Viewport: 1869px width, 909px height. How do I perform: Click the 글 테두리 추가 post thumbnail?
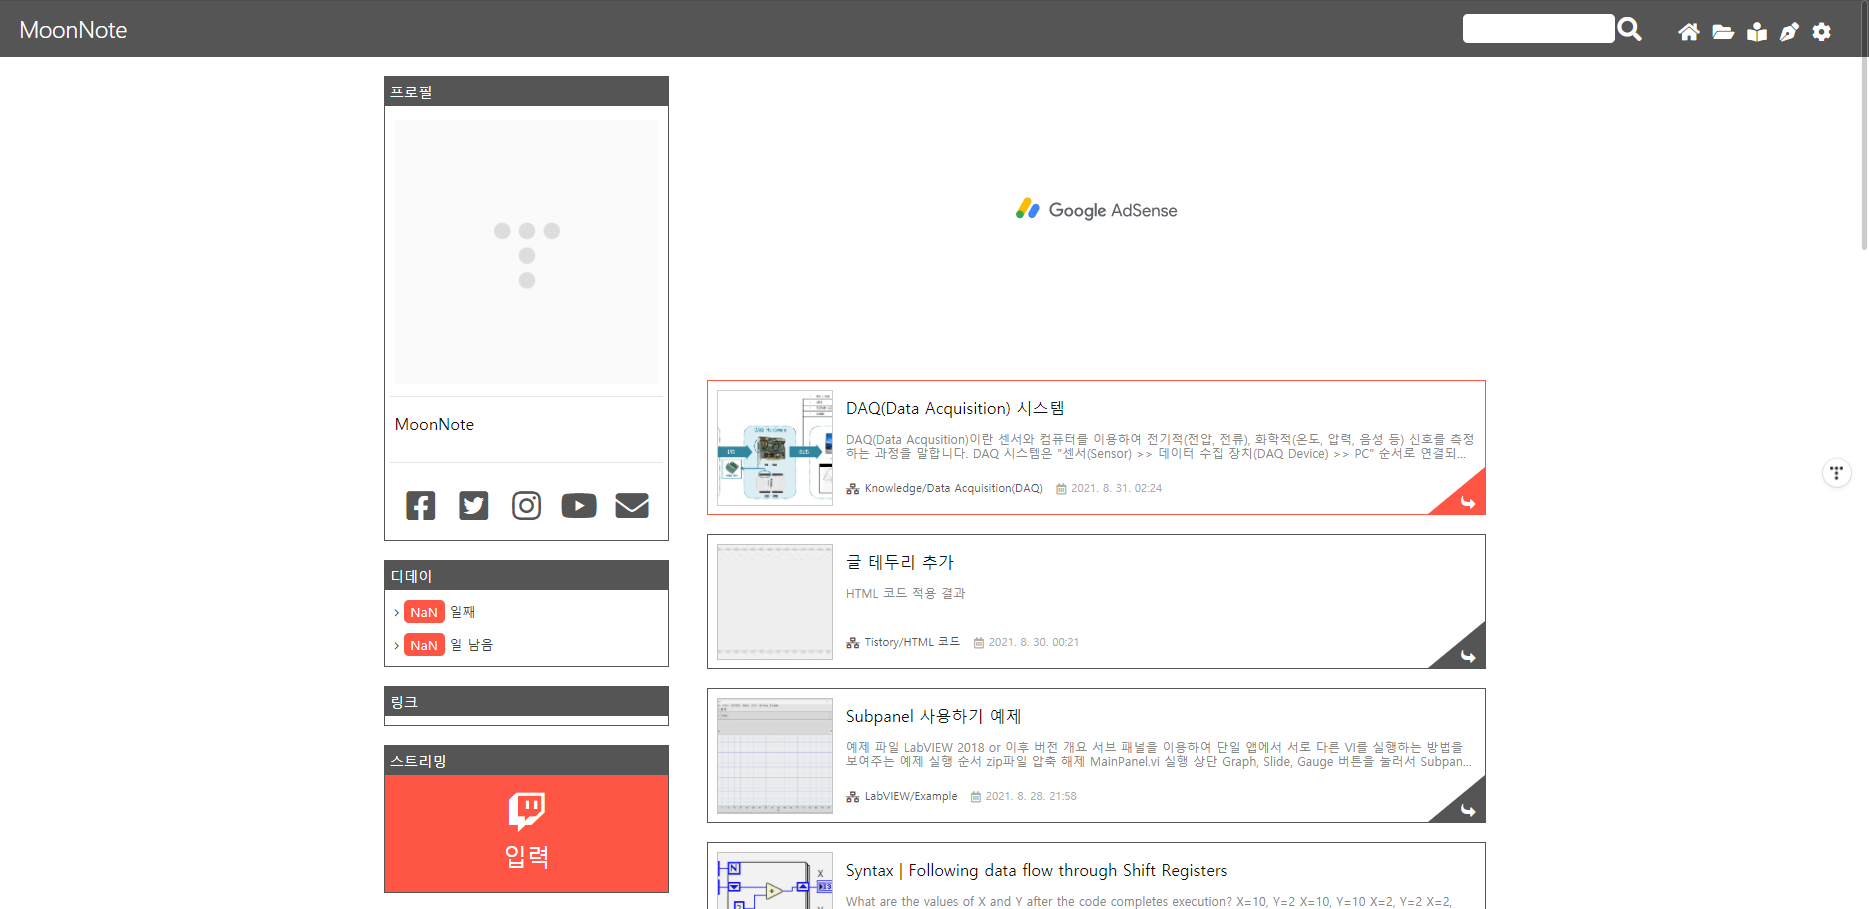775,602
